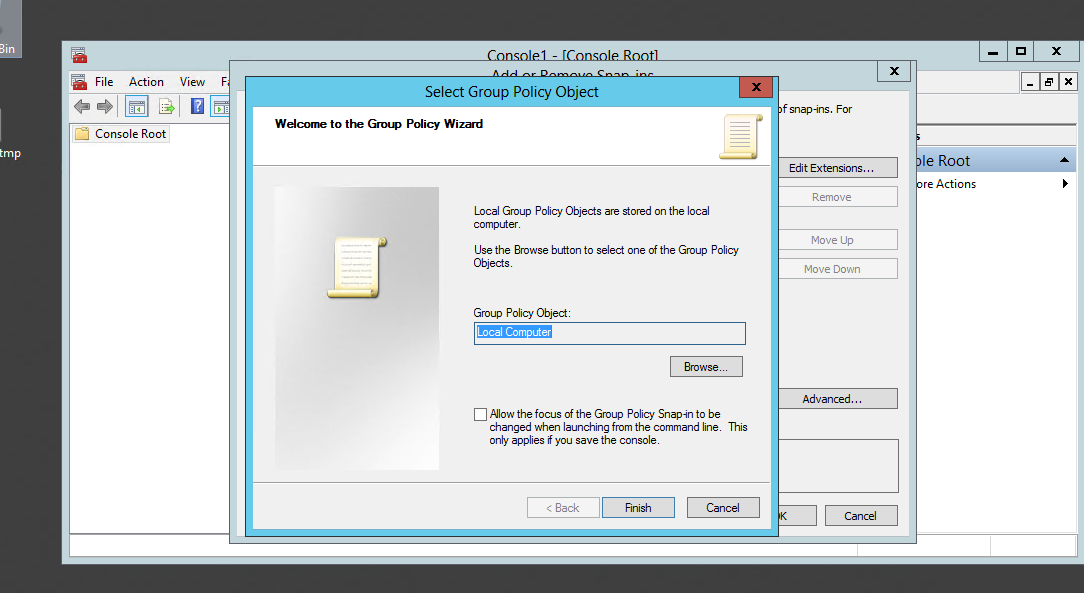This screenshot has width=1084, height=593.
Task: Open the View menu
Action: coord(192,82)
